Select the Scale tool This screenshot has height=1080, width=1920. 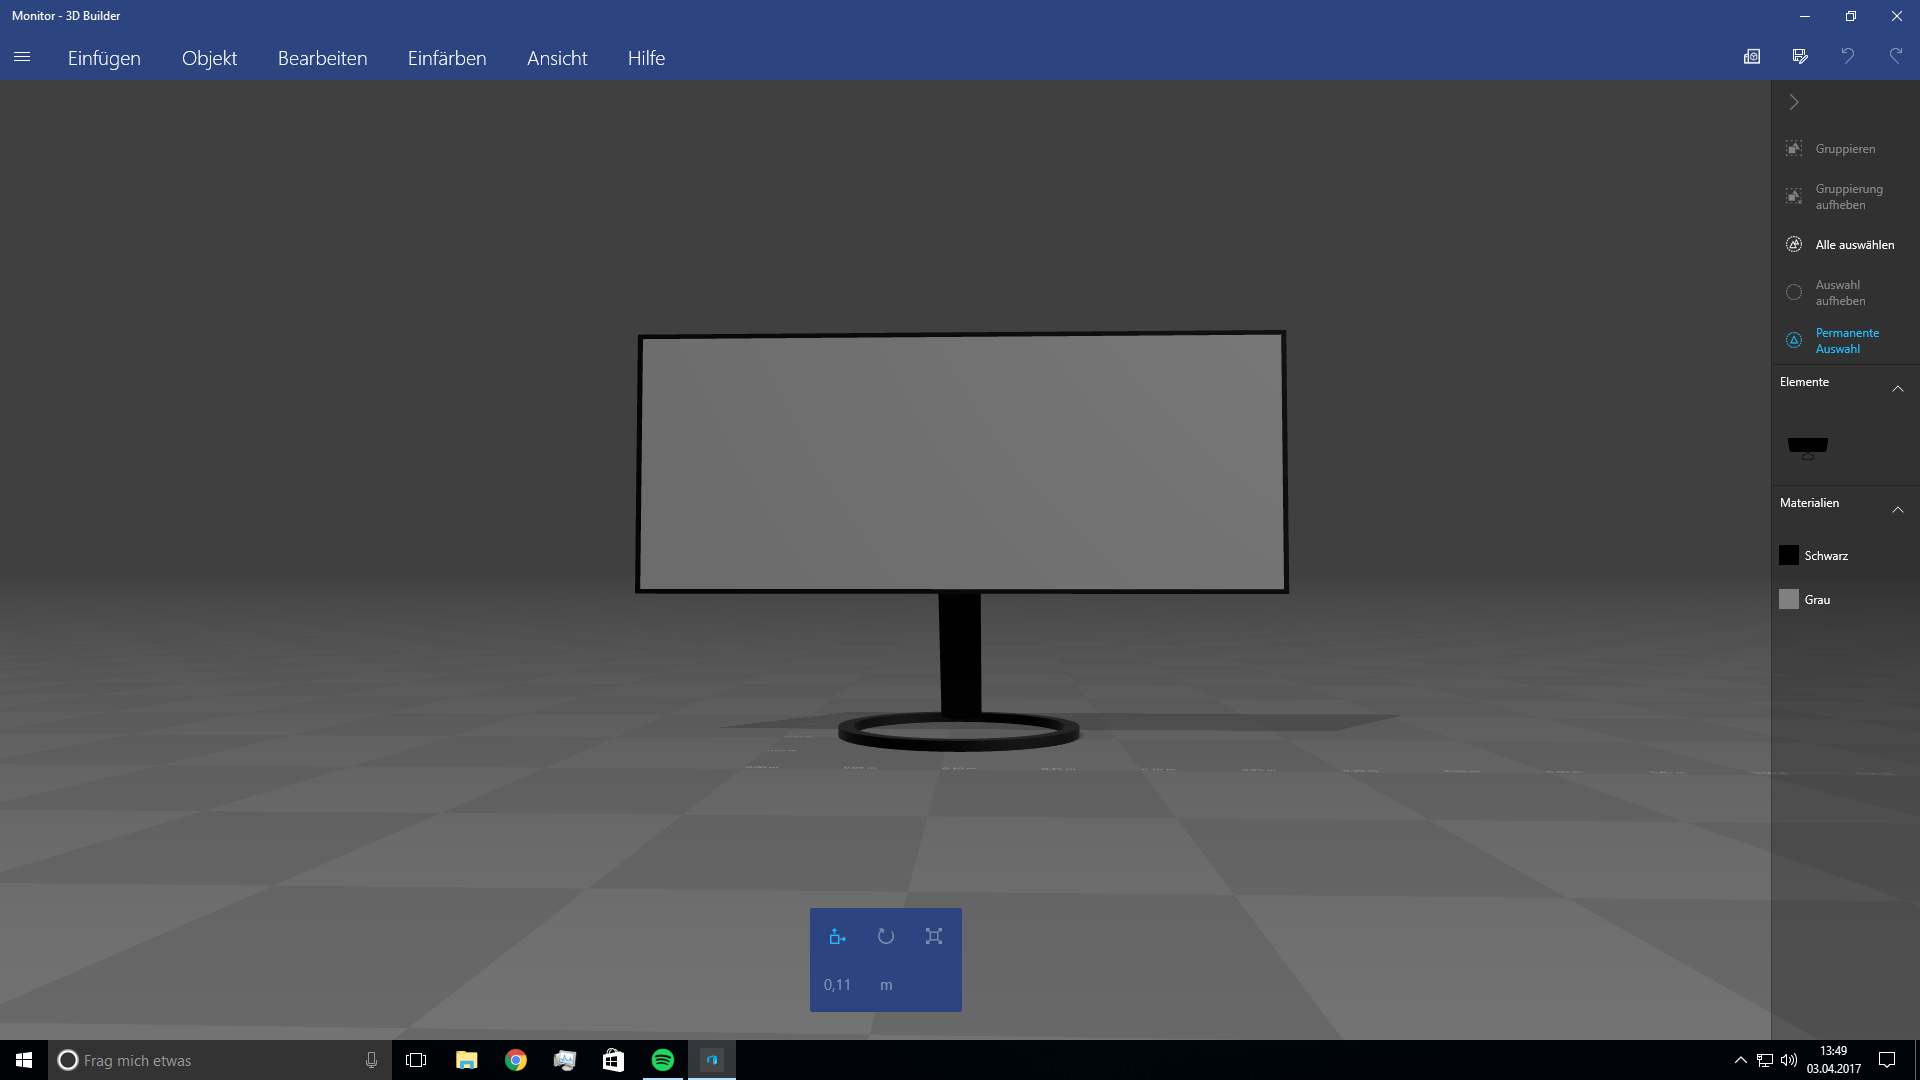point(933,937)
